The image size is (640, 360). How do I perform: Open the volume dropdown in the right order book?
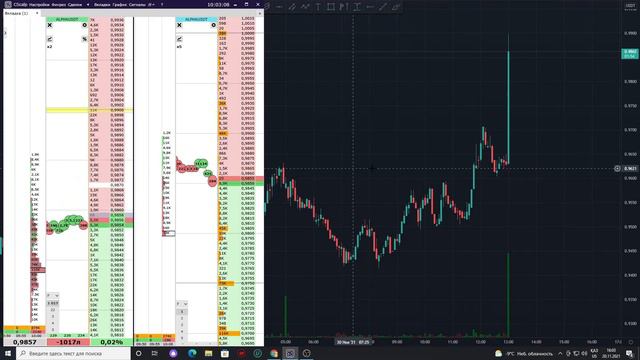pyautogui.click(x=182, y=304)
